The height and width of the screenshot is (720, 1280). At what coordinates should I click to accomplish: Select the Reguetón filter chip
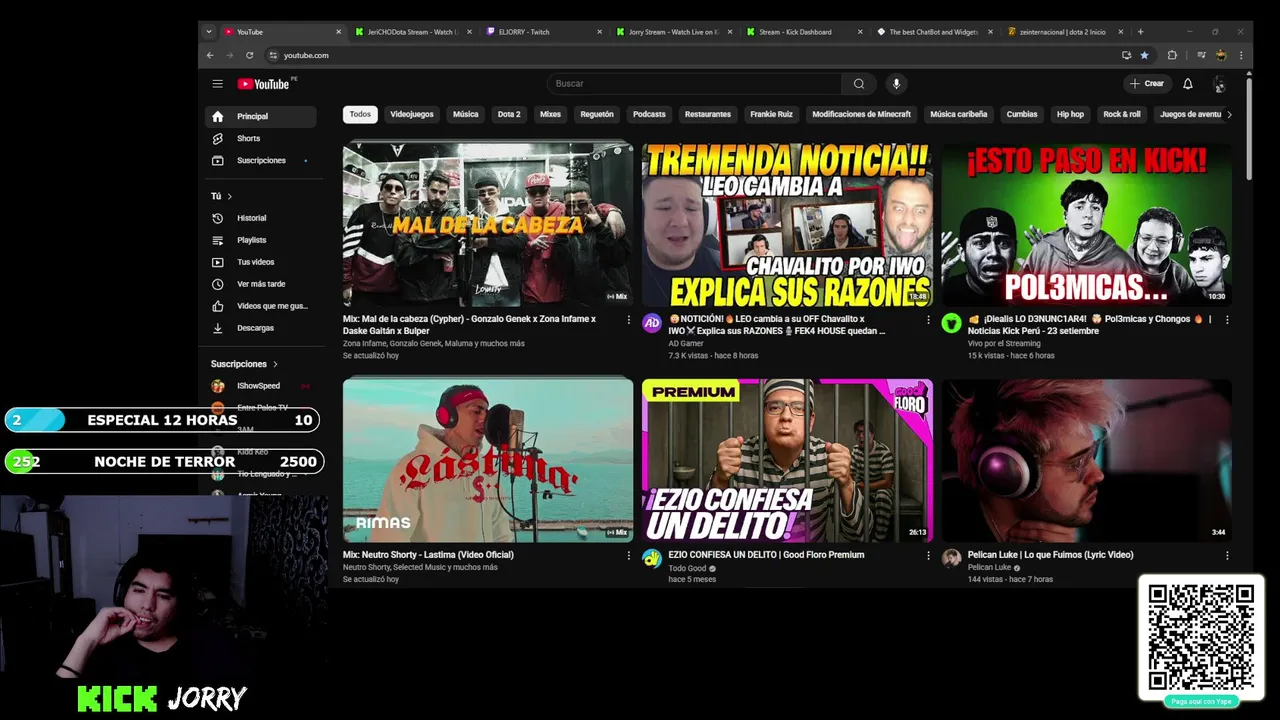click(597, 114)
